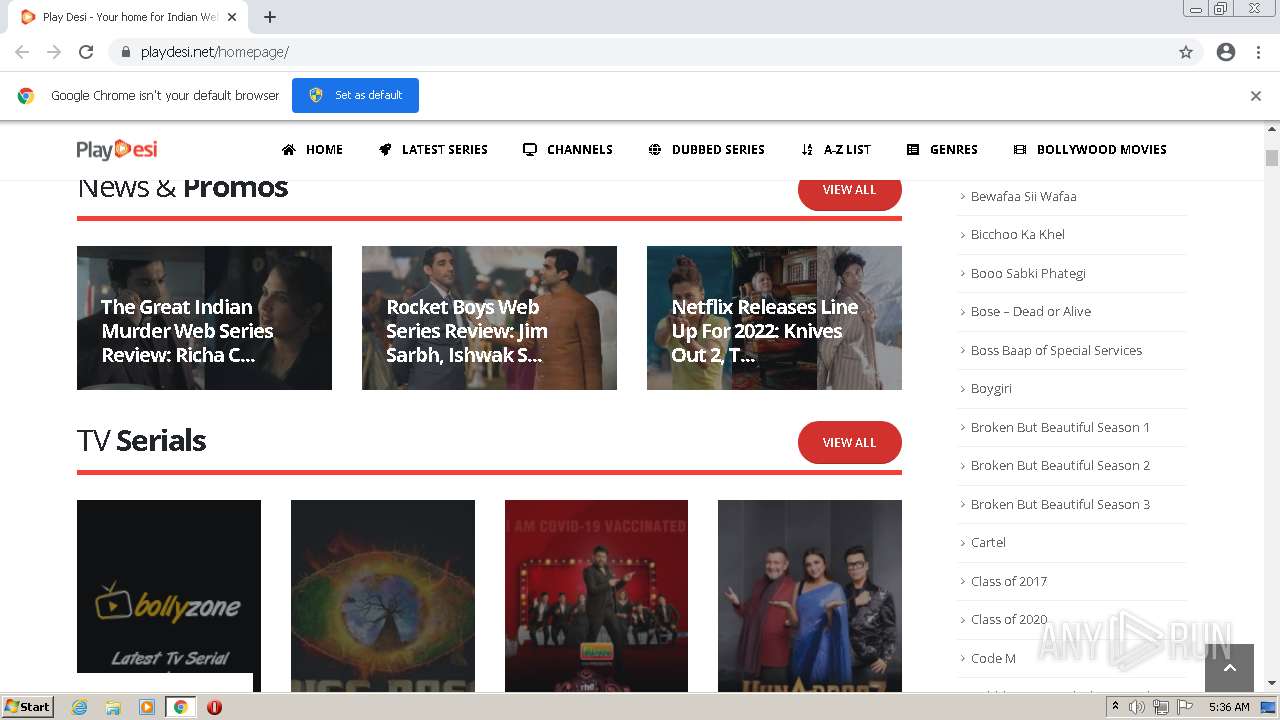Reload the page

tap(86, 52)
